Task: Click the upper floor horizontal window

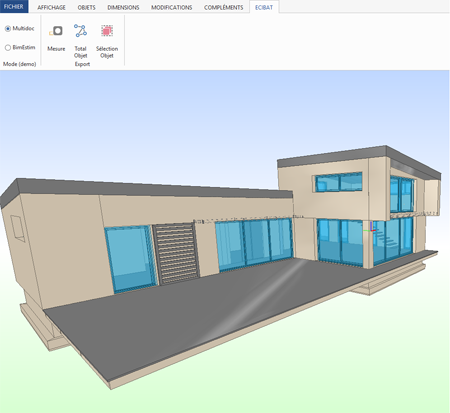Action: [339, 182]
